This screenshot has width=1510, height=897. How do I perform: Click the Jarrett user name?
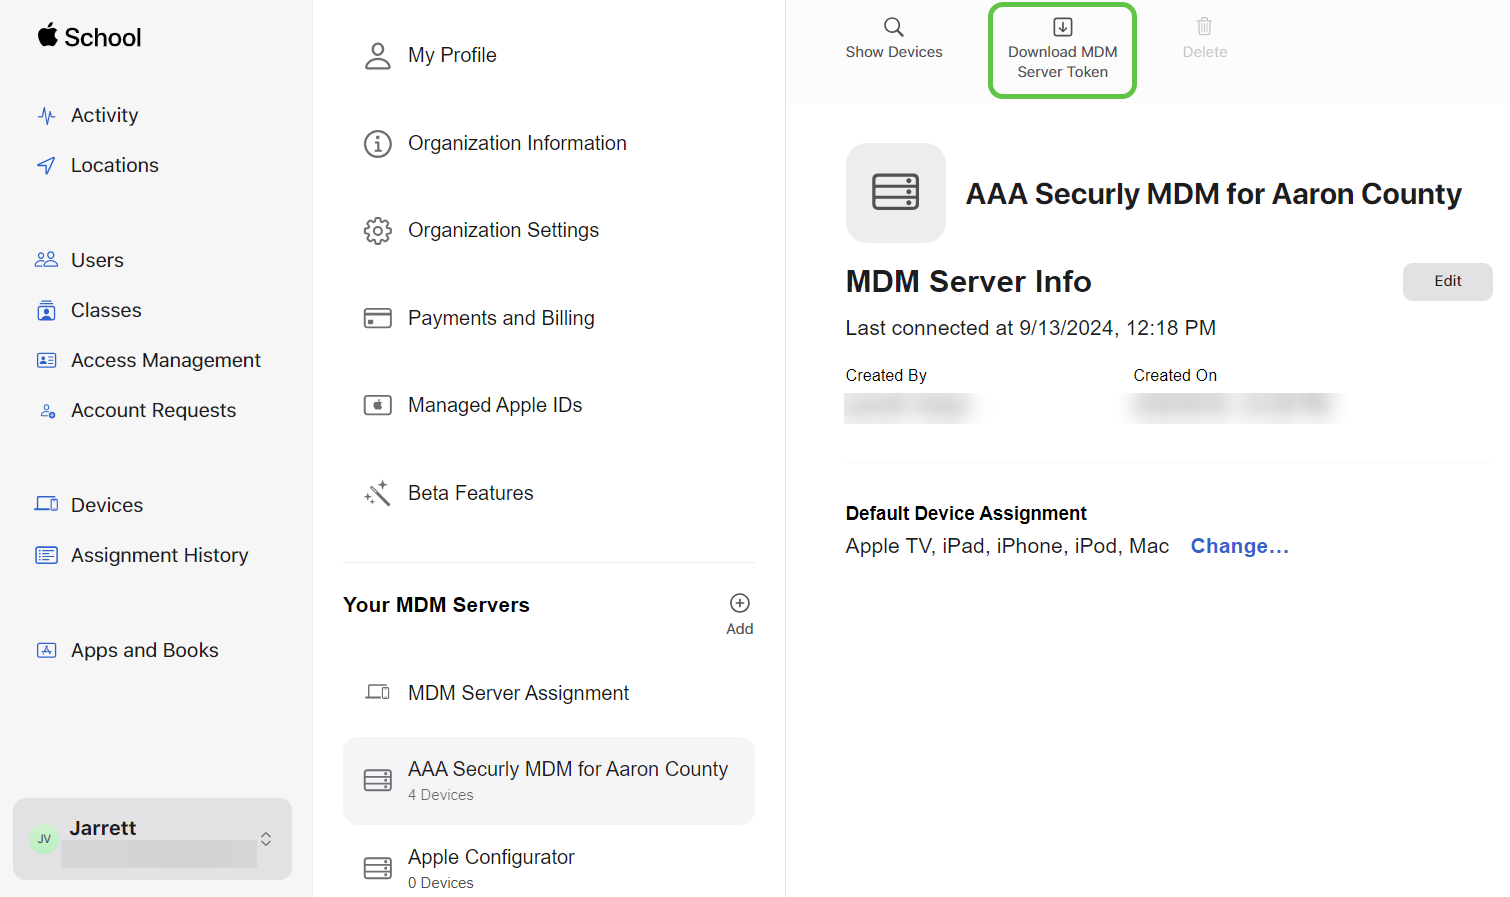103,828
